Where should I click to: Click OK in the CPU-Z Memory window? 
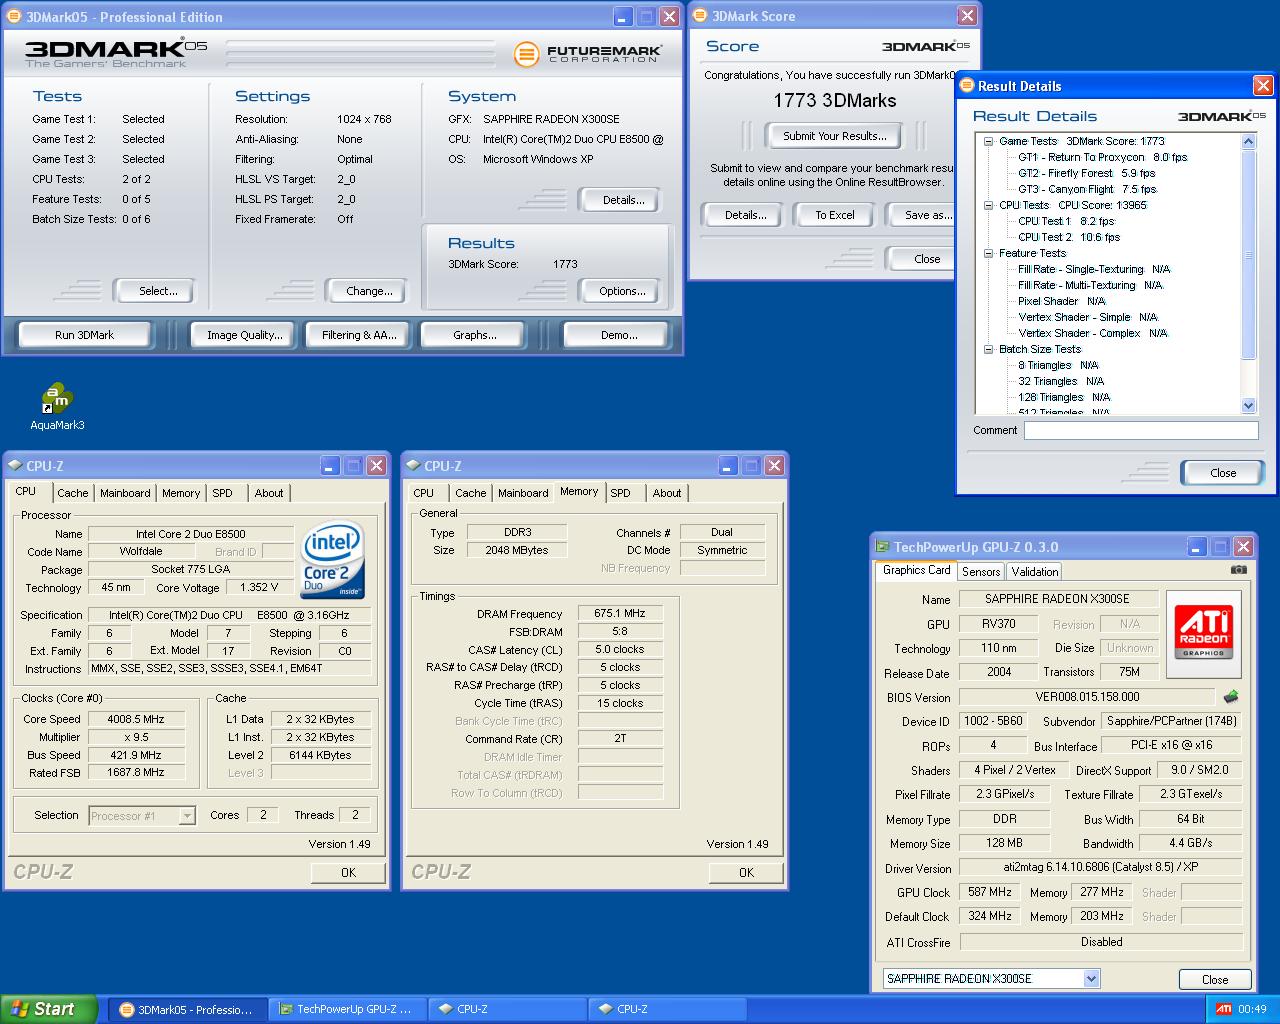pyautogui.click(x=746, y=872)
